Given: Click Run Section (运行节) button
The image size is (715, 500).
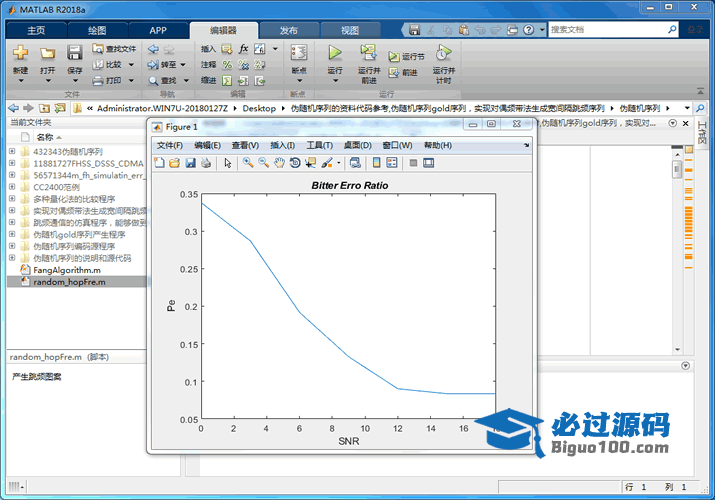Looking at the screenshot, I should pos(406,57).
